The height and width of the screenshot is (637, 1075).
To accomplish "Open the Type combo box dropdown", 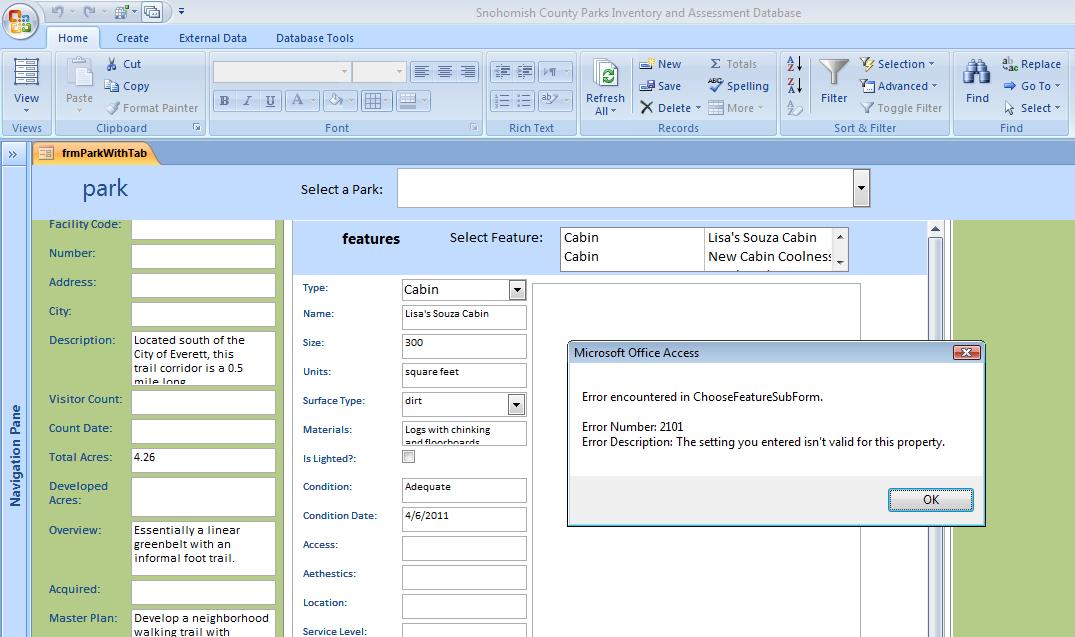I will tap(517, 290).
